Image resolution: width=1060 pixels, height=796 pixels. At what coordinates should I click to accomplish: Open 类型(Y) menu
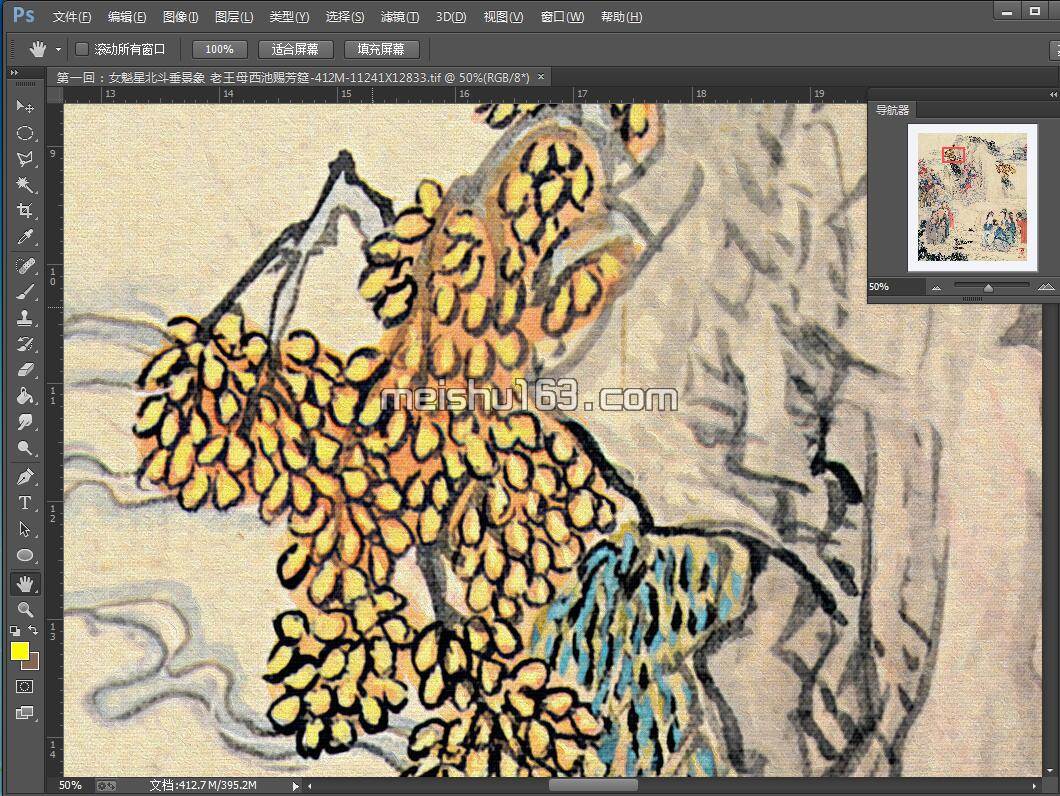(x=289, y=16)
